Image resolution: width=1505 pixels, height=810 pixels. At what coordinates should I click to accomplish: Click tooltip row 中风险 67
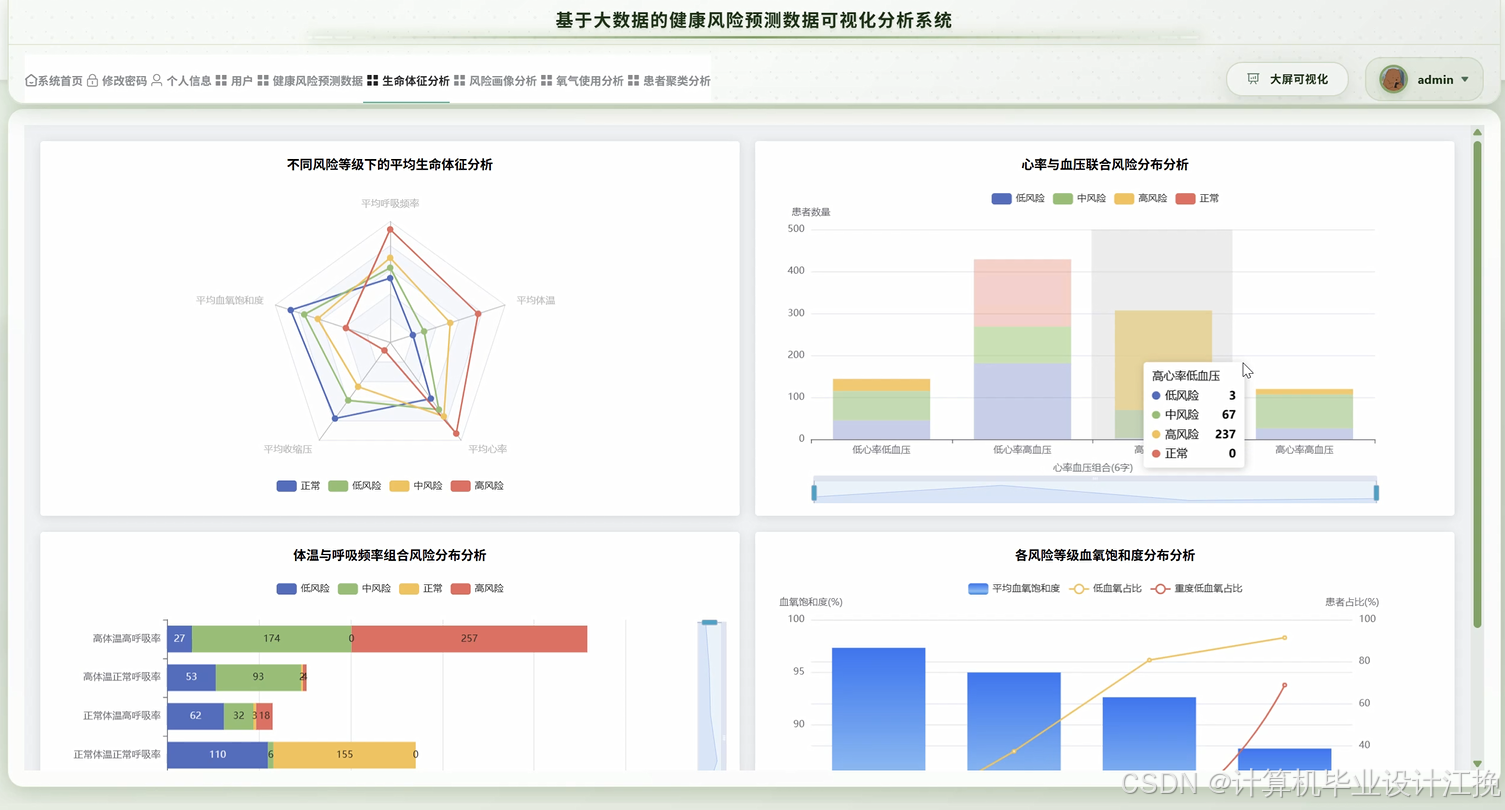pyautogui.click(x=1194, y=415)
